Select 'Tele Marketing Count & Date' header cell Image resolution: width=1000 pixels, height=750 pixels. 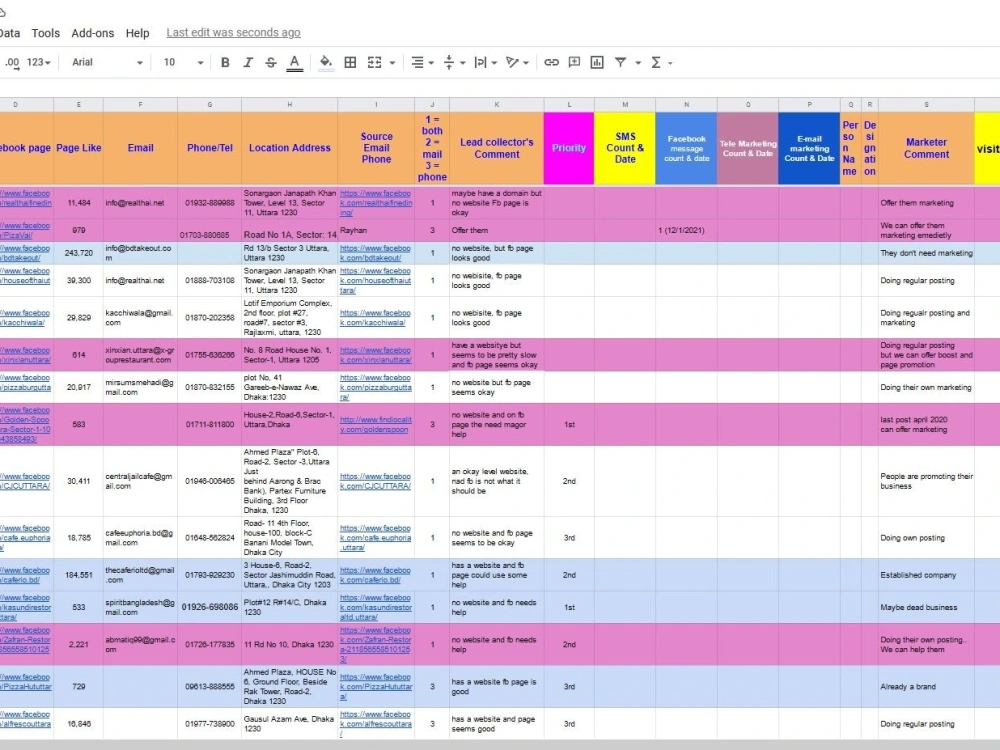(x=748, y=148)
